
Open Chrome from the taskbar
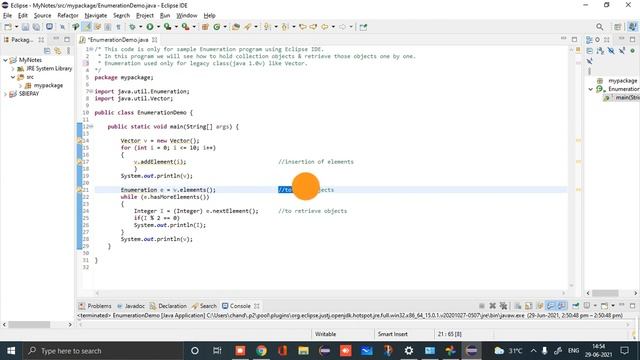[261, 351]
